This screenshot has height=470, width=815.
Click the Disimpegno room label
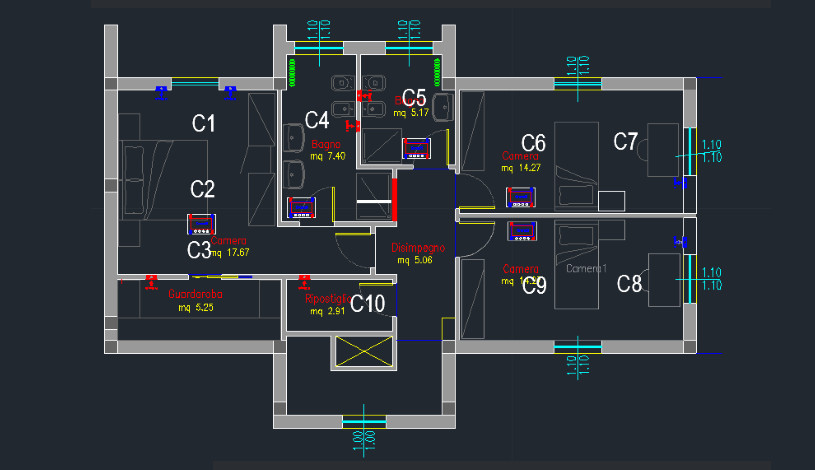tap(417, 248)
